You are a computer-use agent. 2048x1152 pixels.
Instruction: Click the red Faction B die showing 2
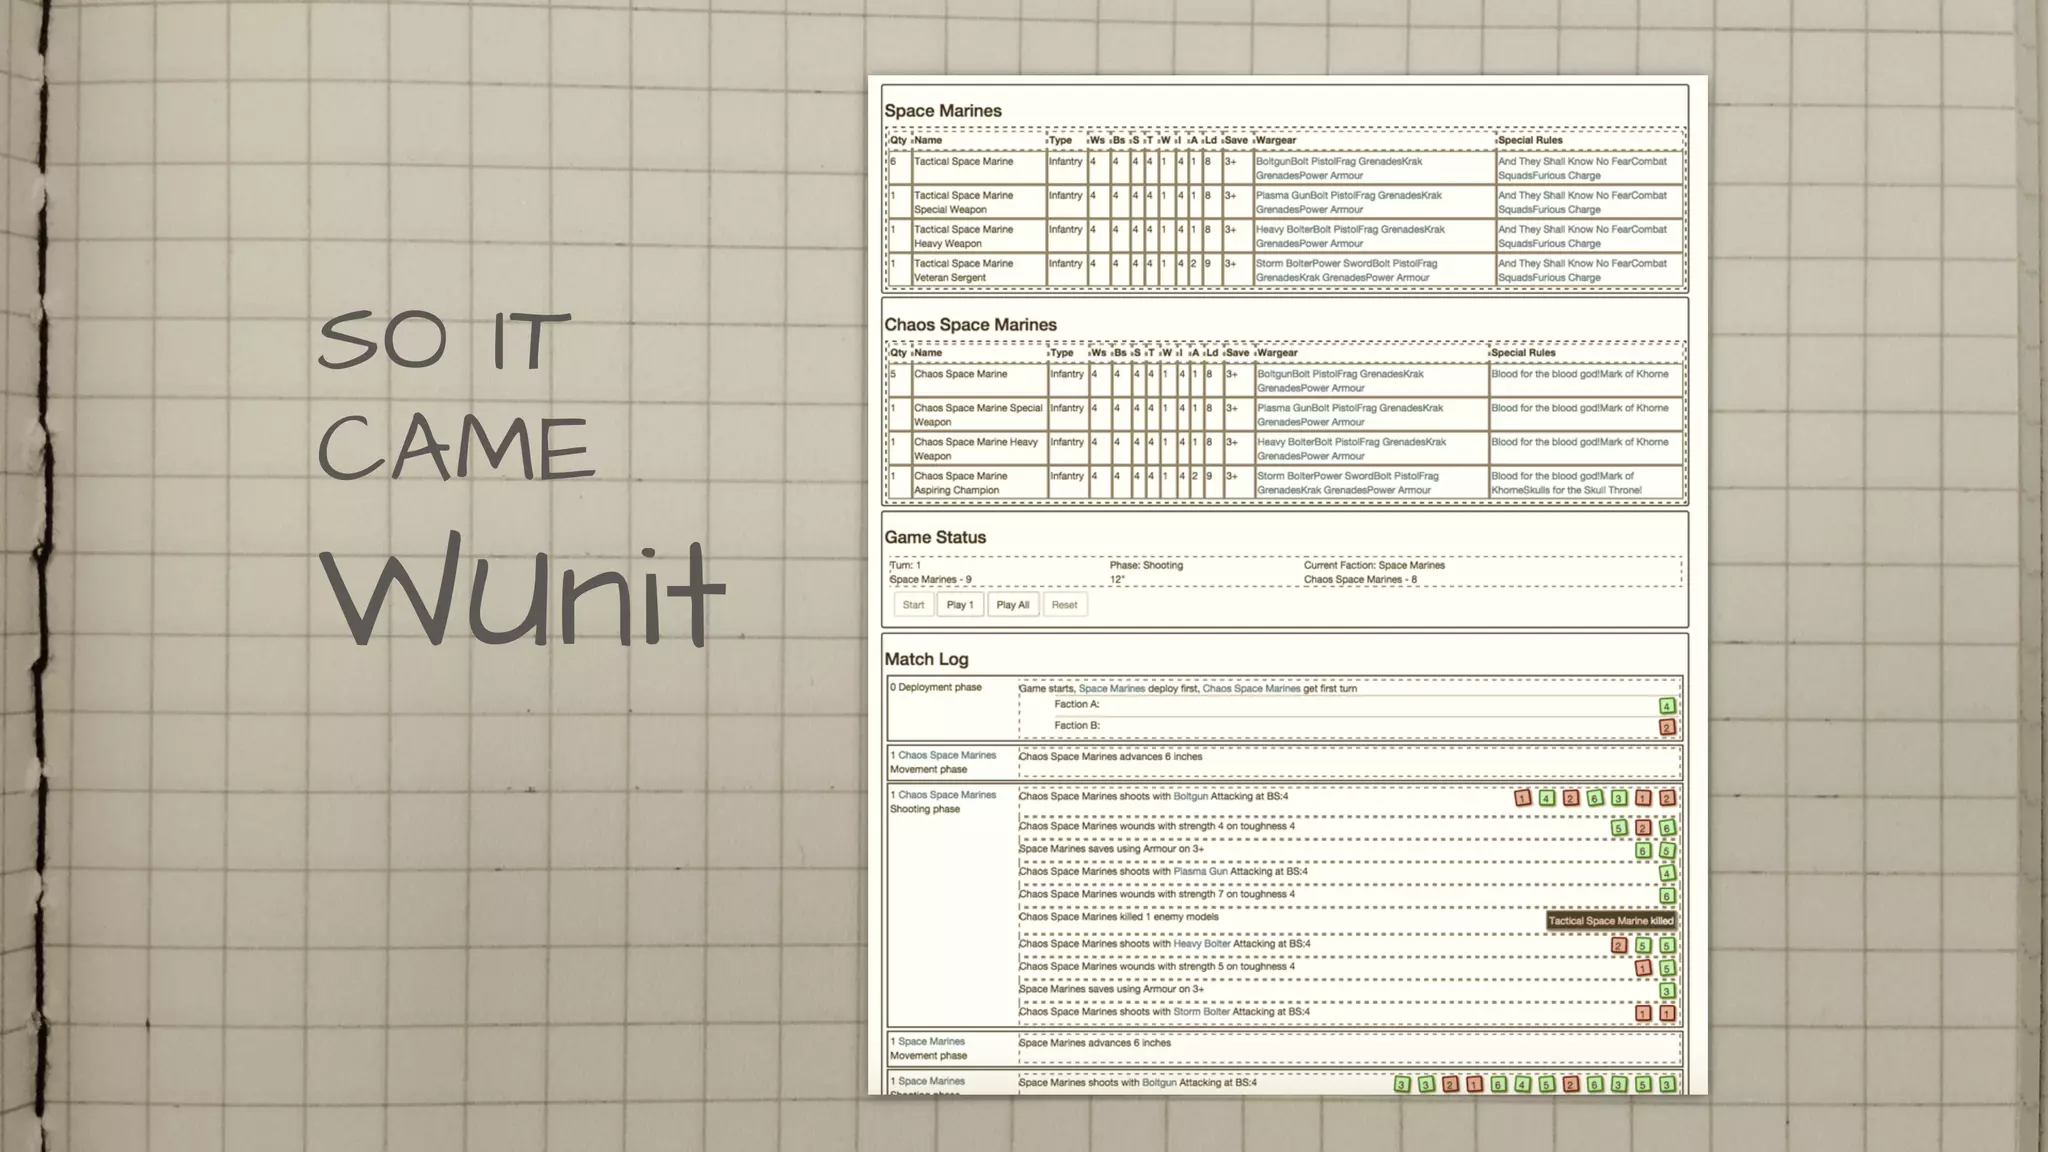click(x=1666, y=728)
